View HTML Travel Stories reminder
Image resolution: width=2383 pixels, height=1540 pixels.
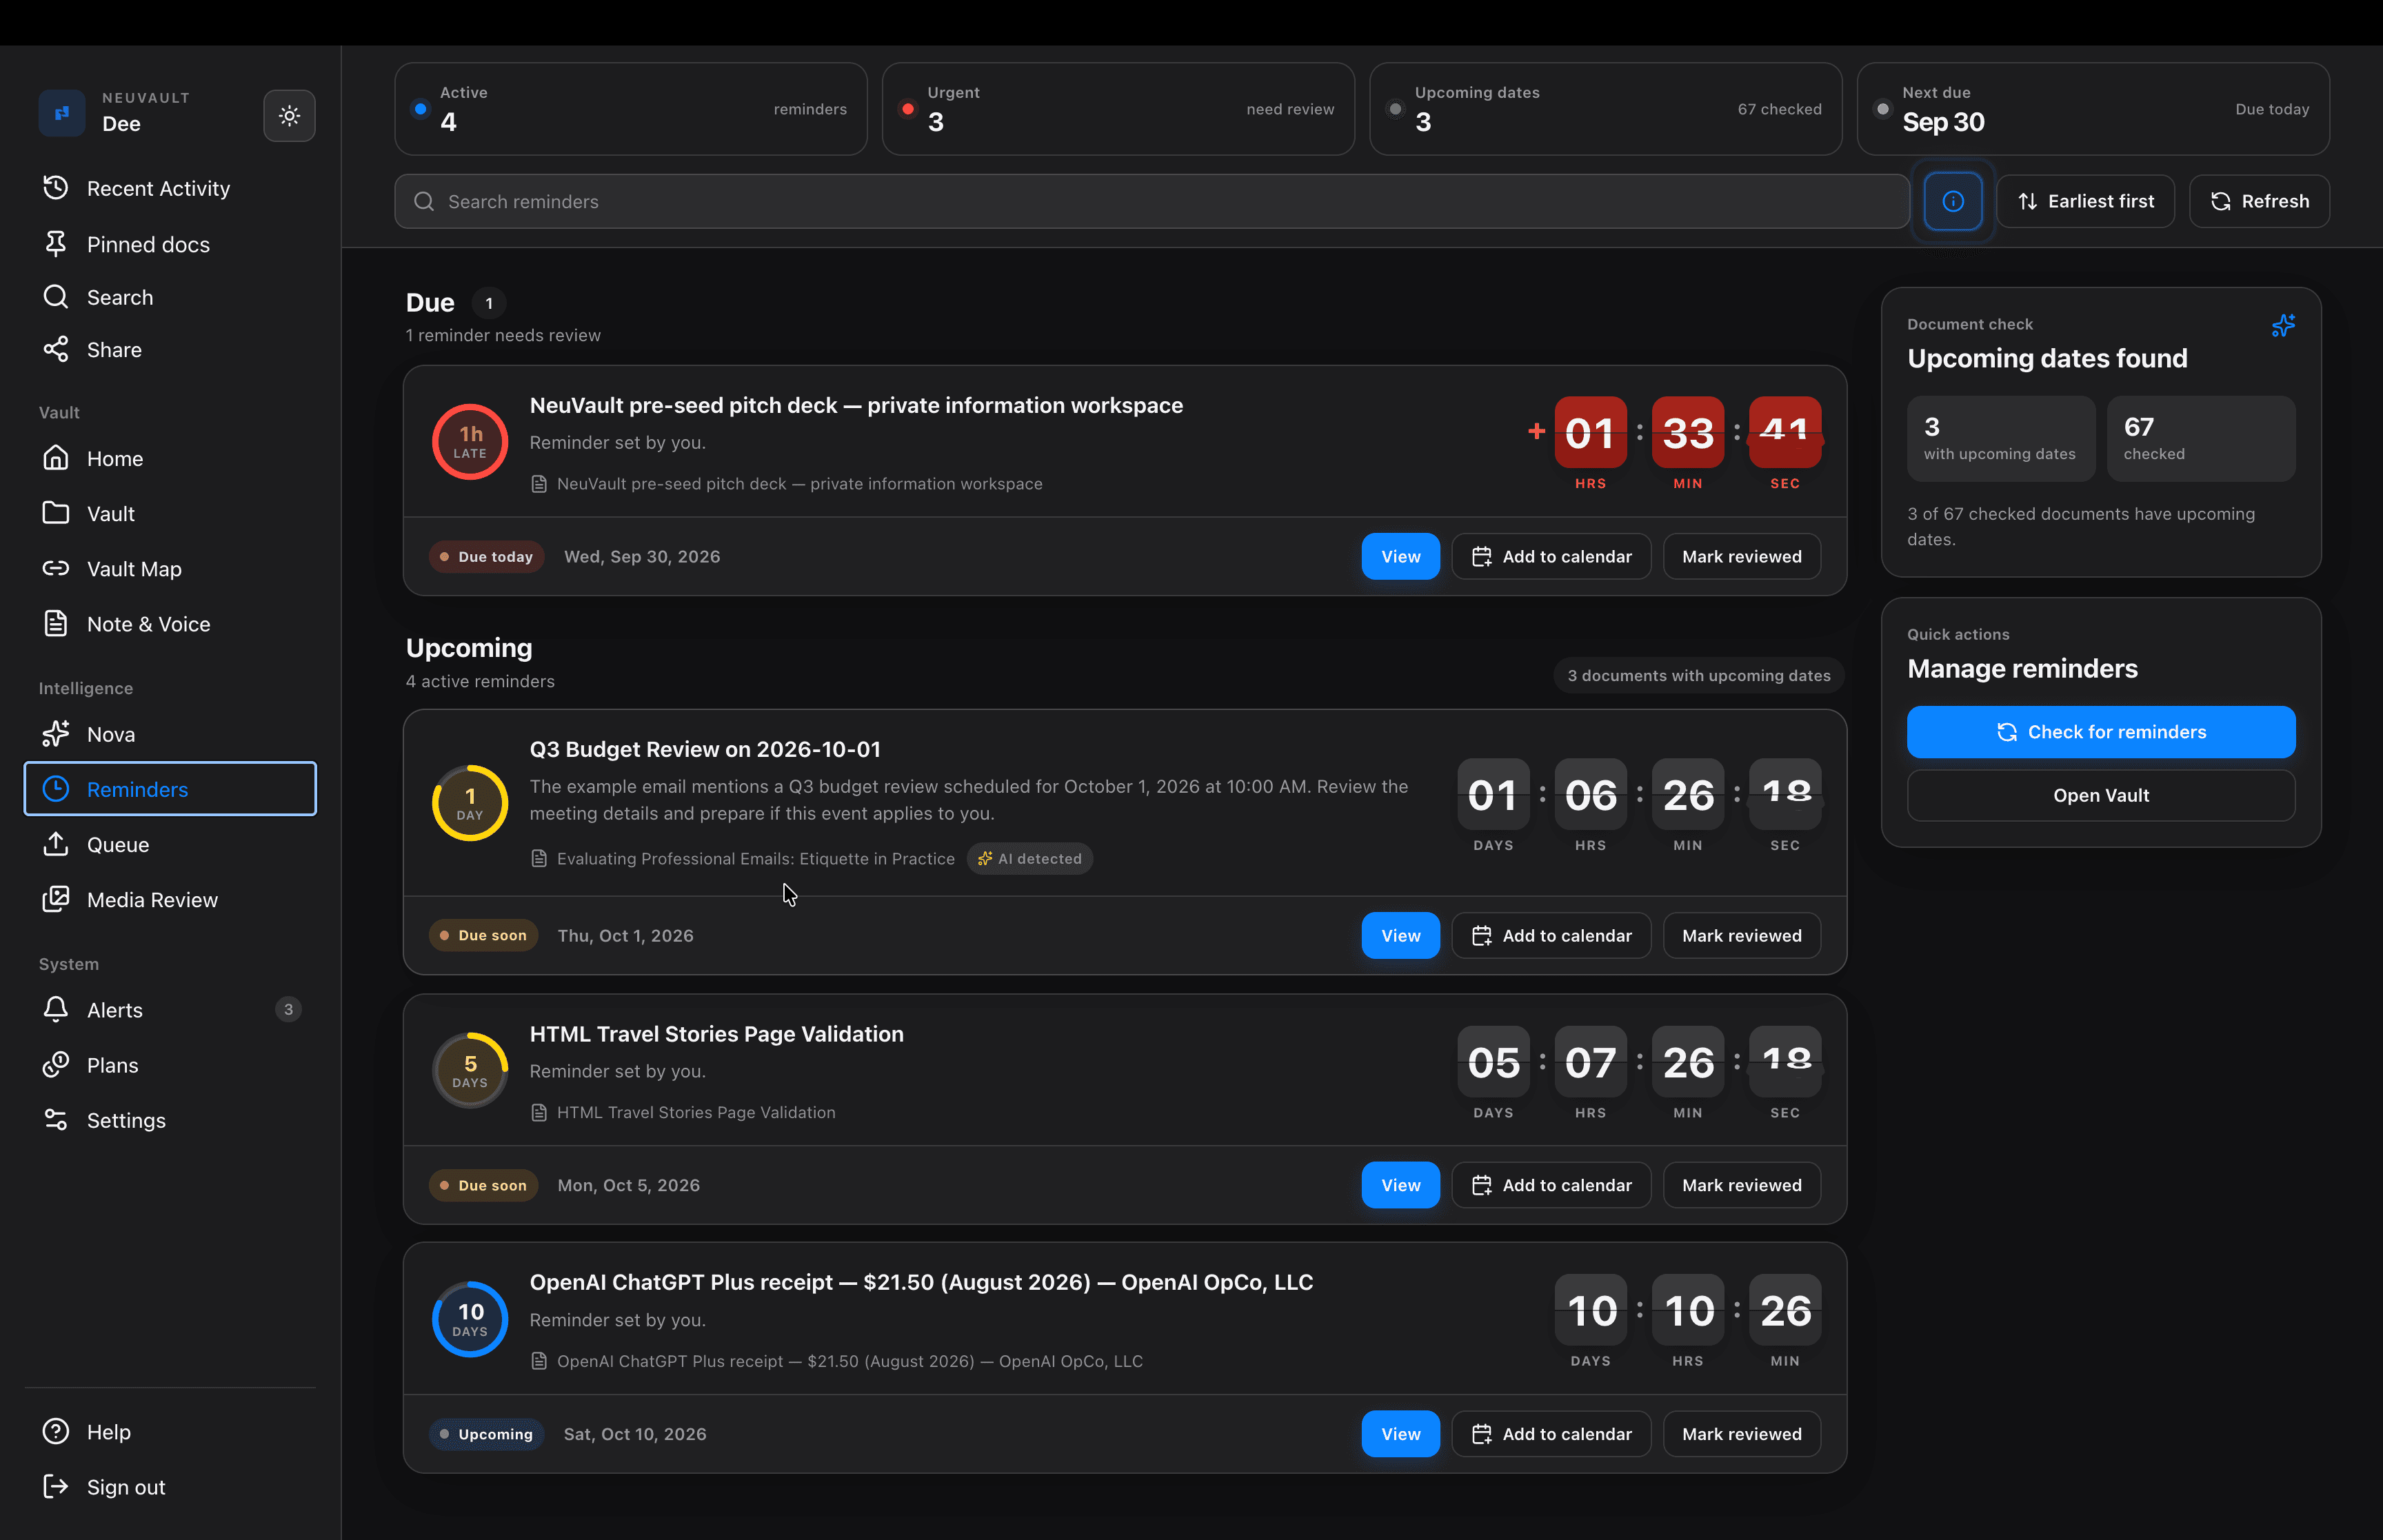click(x=1400, y=1185)
